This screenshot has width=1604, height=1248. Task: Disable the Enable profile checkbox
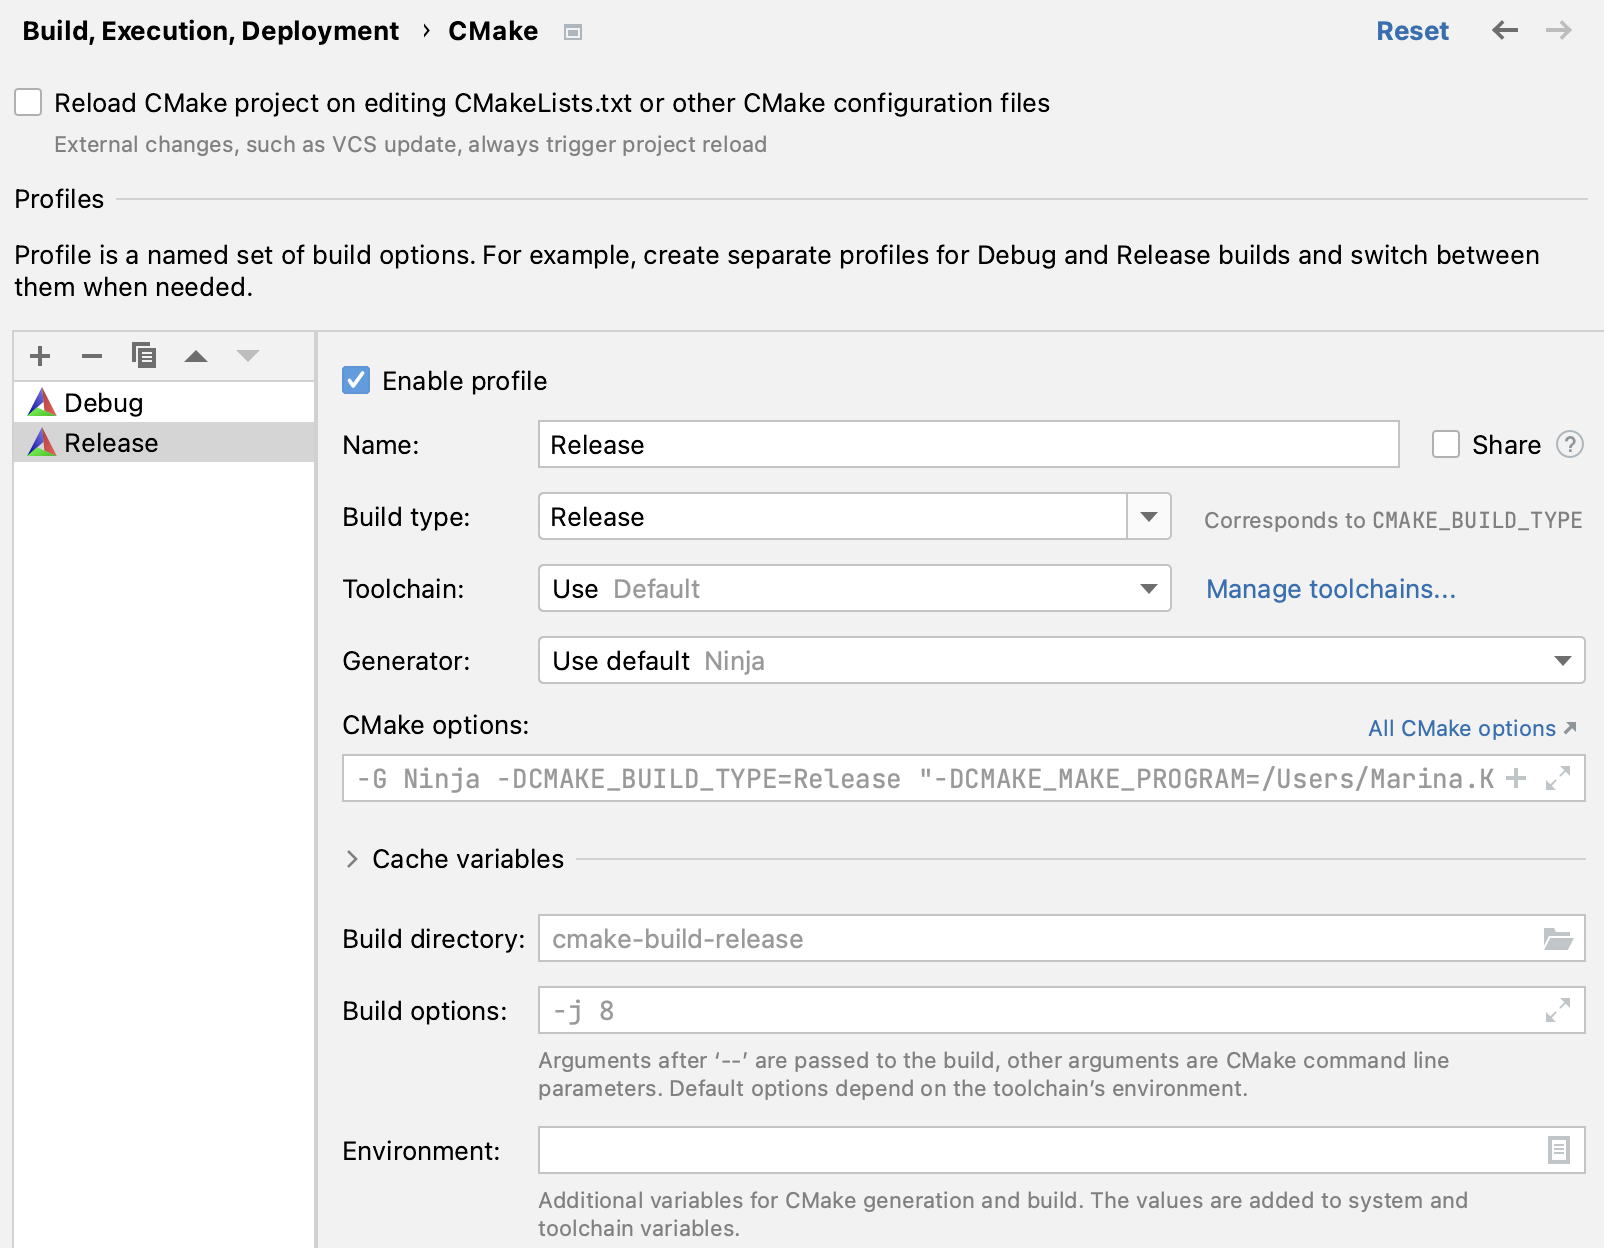pos(355,380)
